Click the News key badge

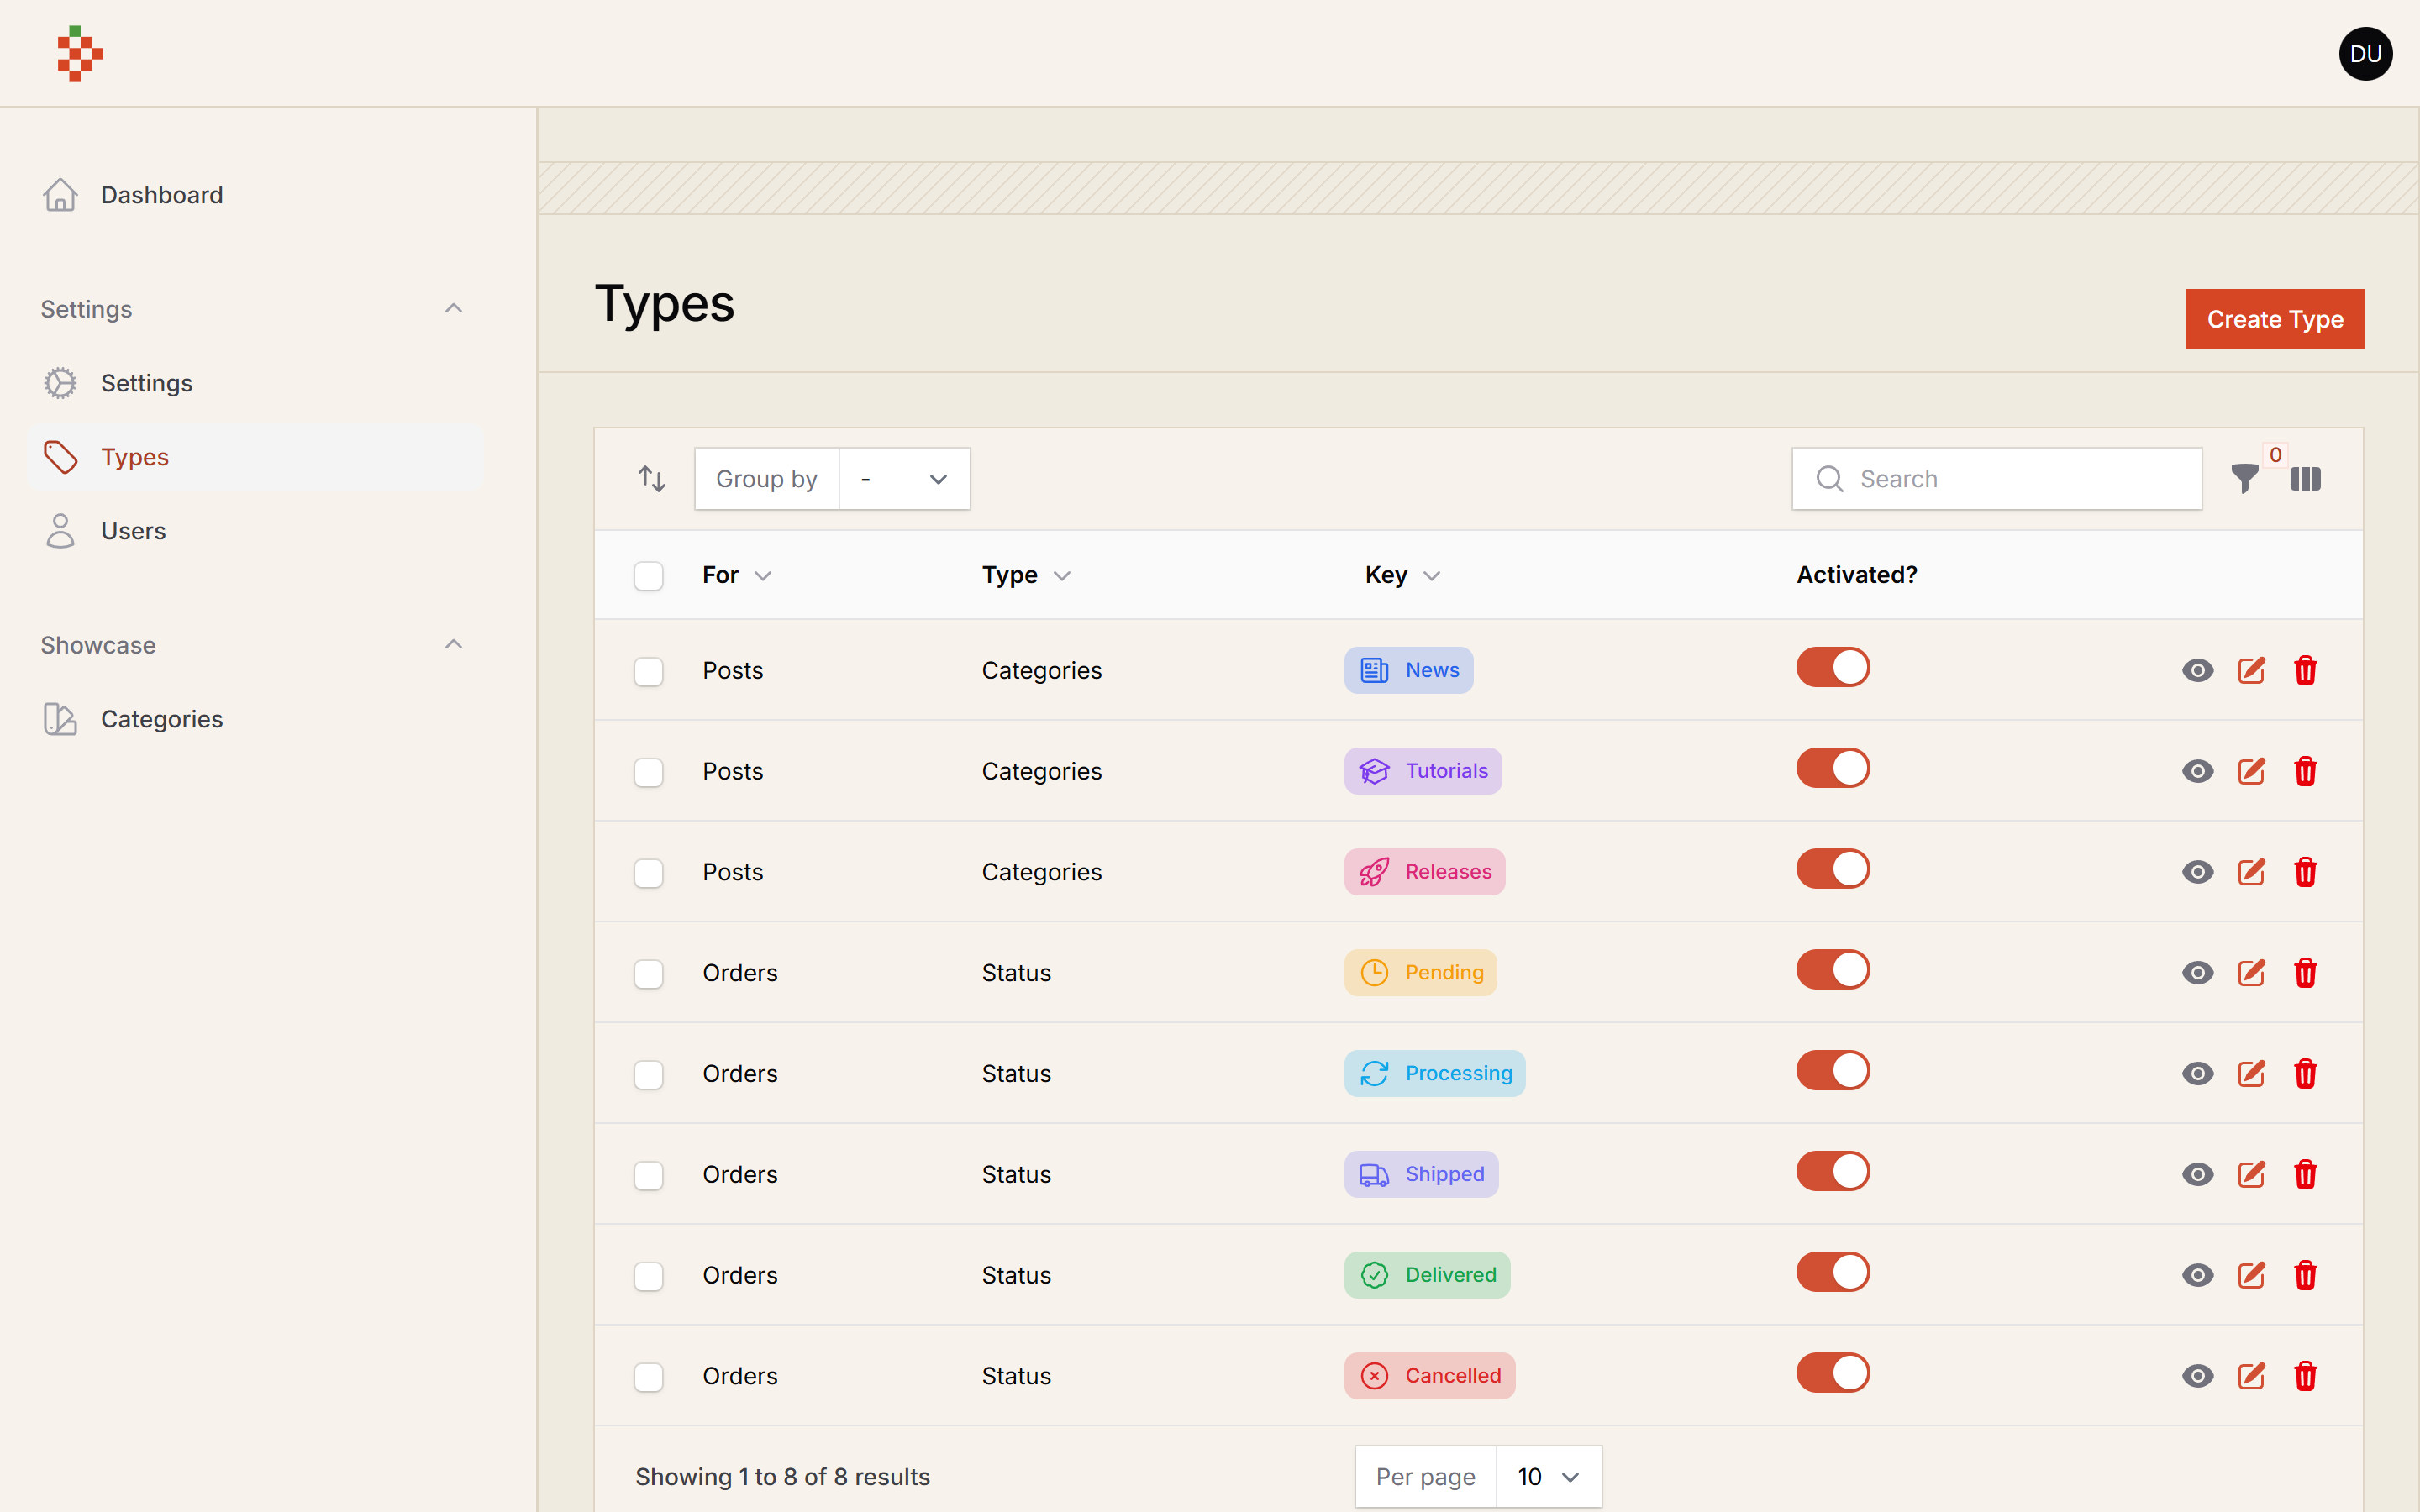coord(1408,670)
